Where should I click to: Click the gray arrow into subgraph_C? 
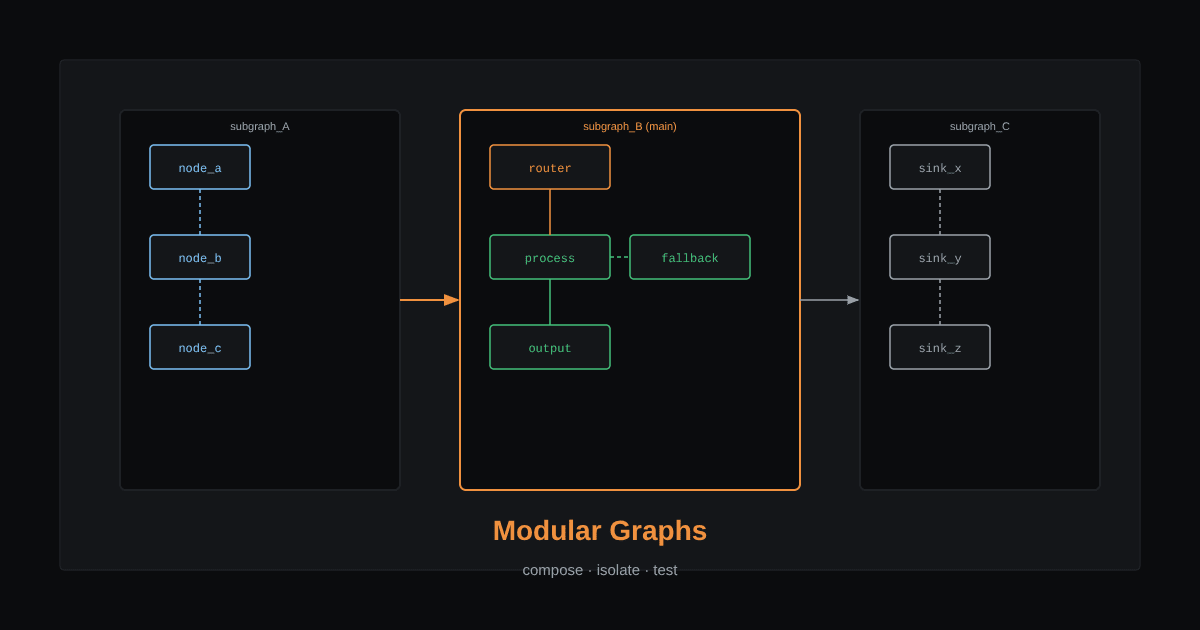830,300
